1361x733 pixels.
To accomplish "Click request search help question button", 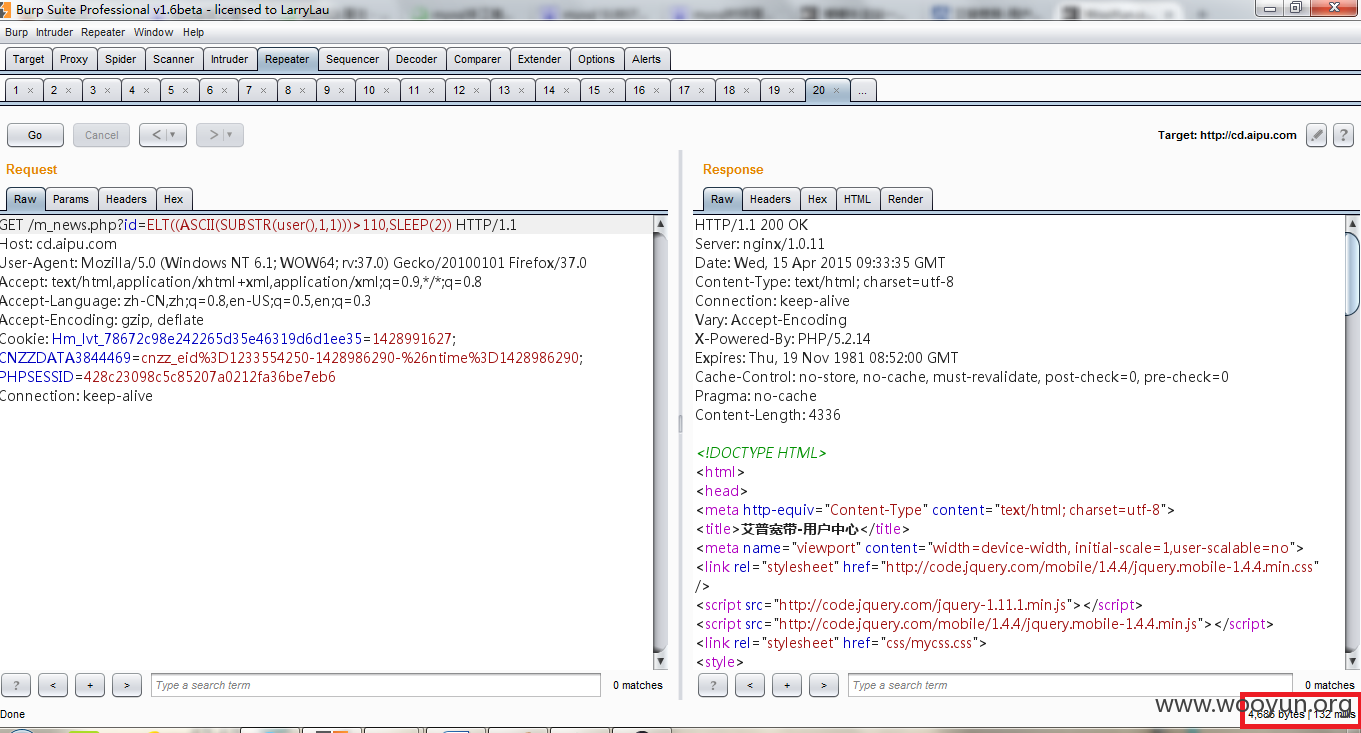I will [x=16, y=685].
